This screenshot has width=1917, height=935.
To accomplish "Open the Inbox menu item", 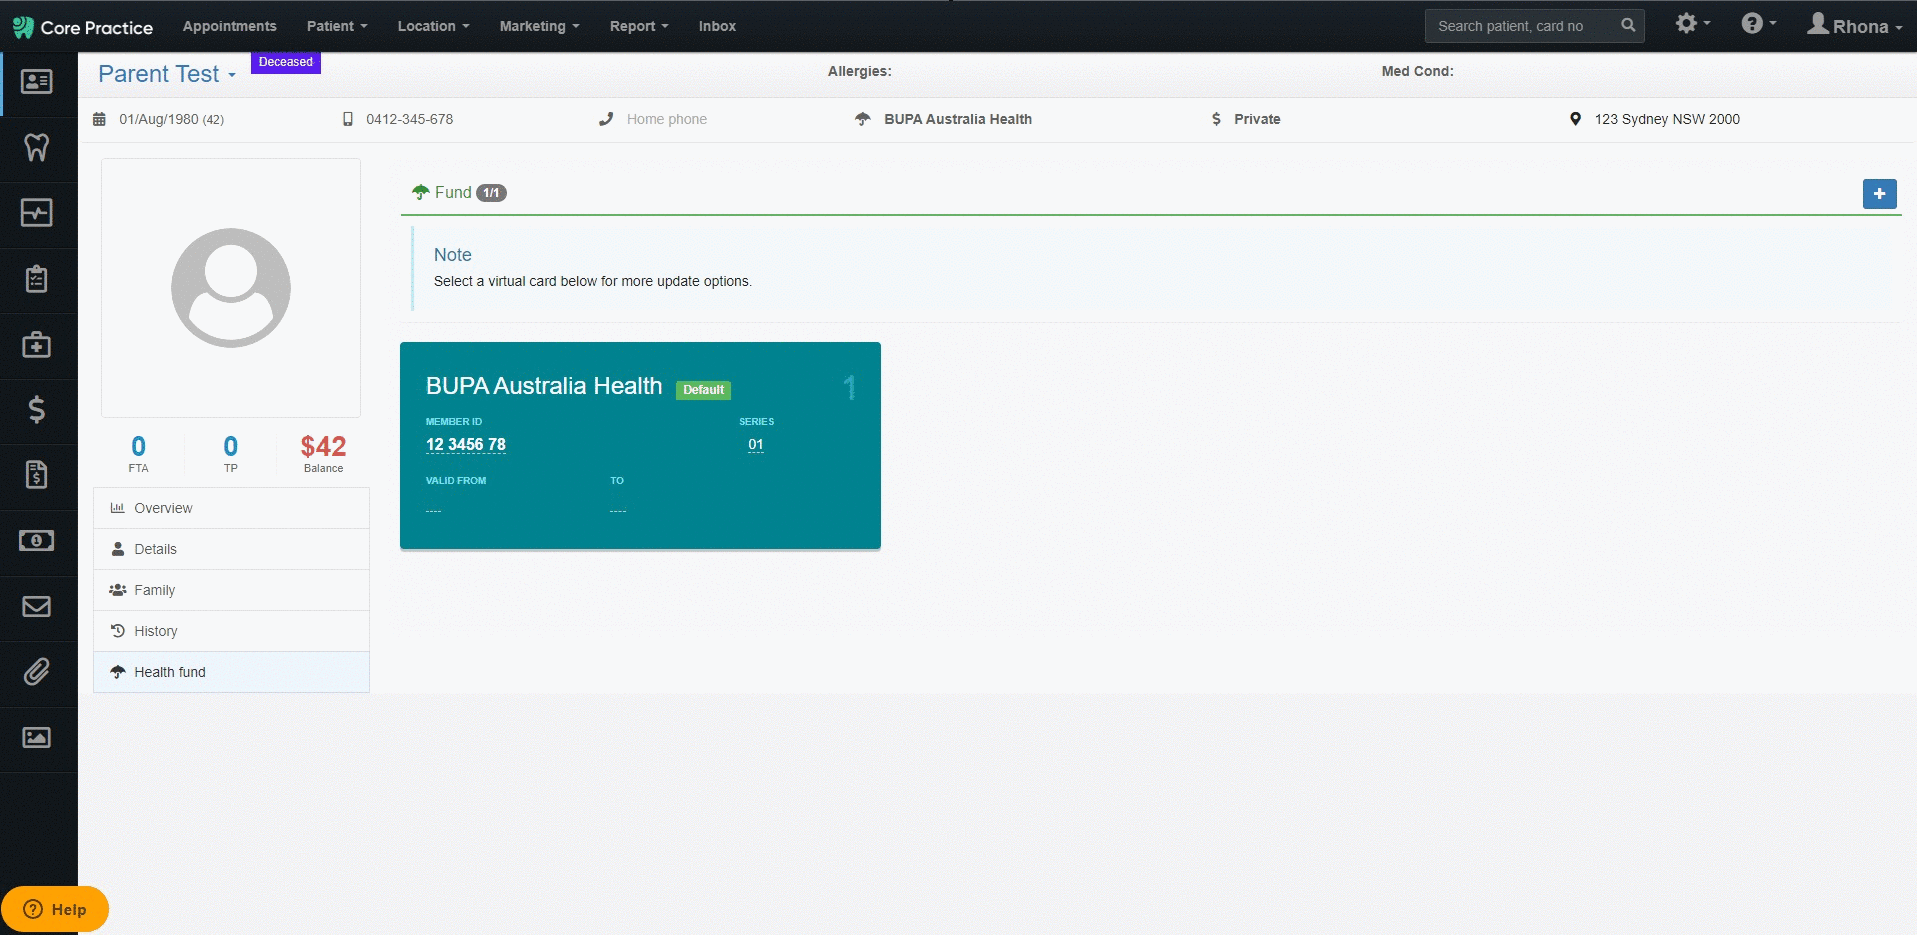I will [717, 26].
